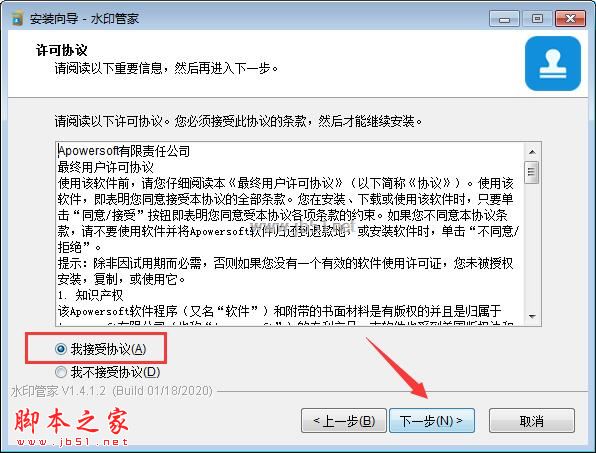Click the blue stamp logo of 水印管家
The width and height of the screenshot is (596, 453).
pos(553,63)
